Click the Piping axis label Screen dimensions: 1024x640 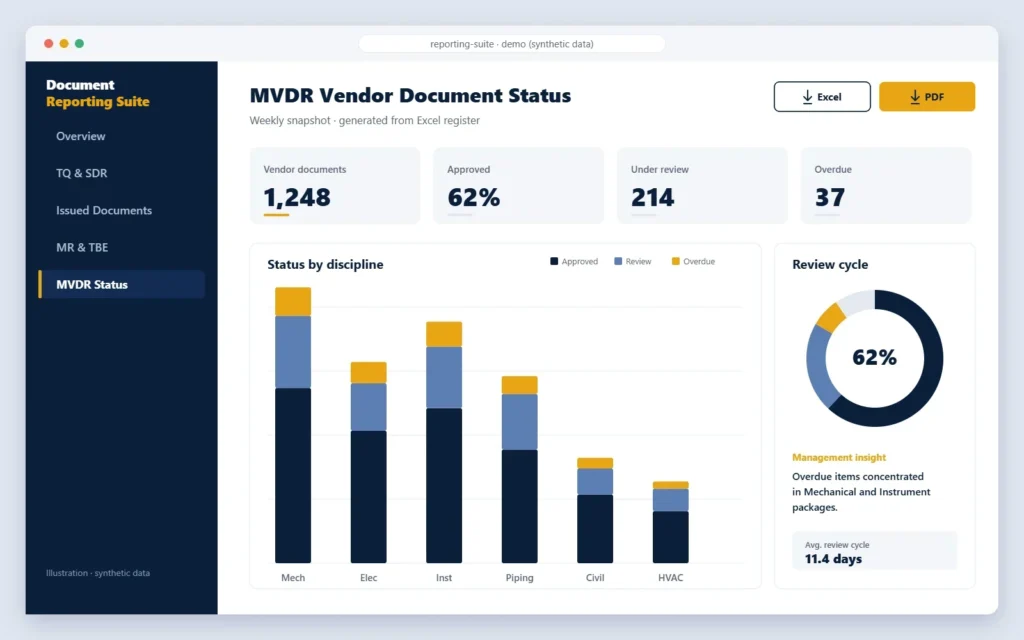(x=519, y=578)
